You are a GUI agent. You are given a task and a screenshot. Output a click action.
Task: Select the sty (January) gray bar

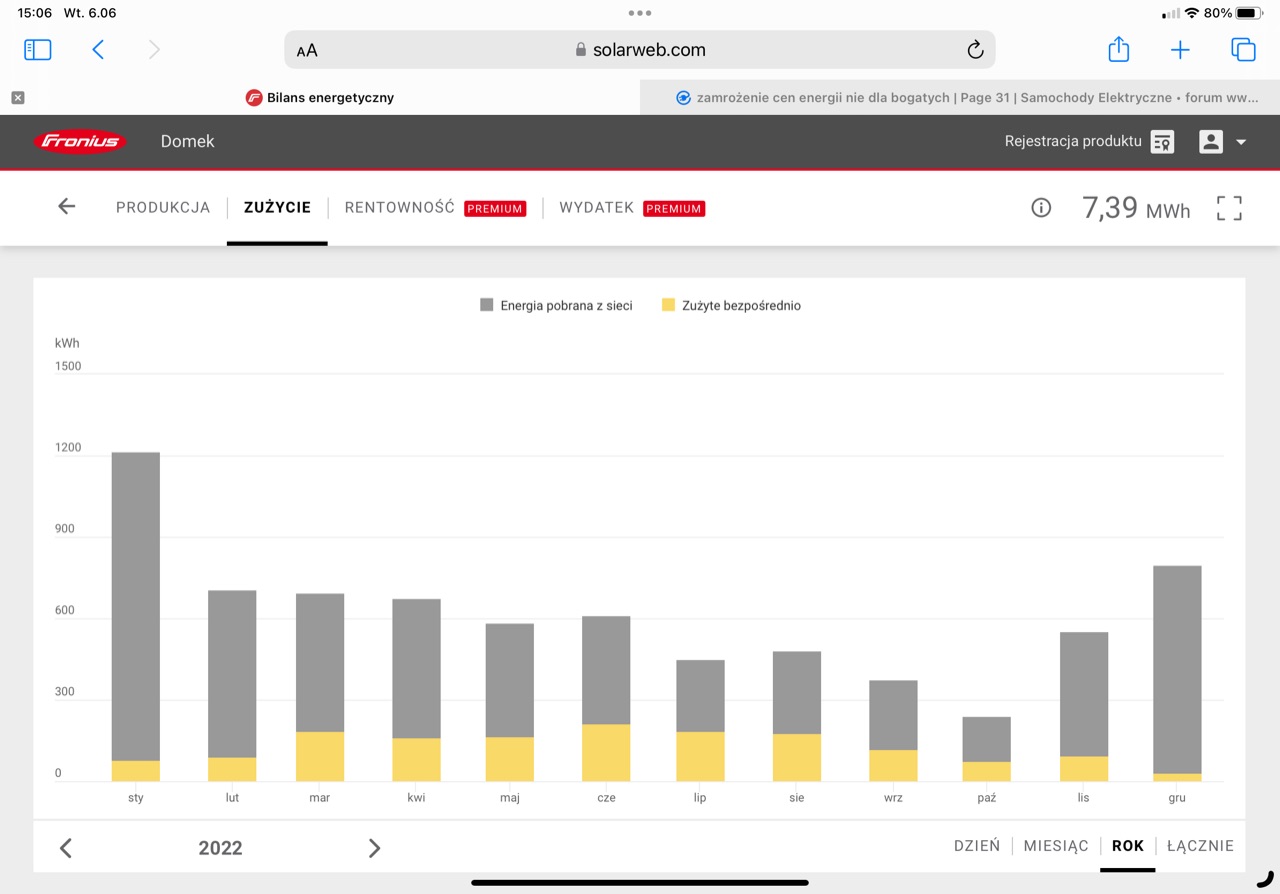(136, 606)
